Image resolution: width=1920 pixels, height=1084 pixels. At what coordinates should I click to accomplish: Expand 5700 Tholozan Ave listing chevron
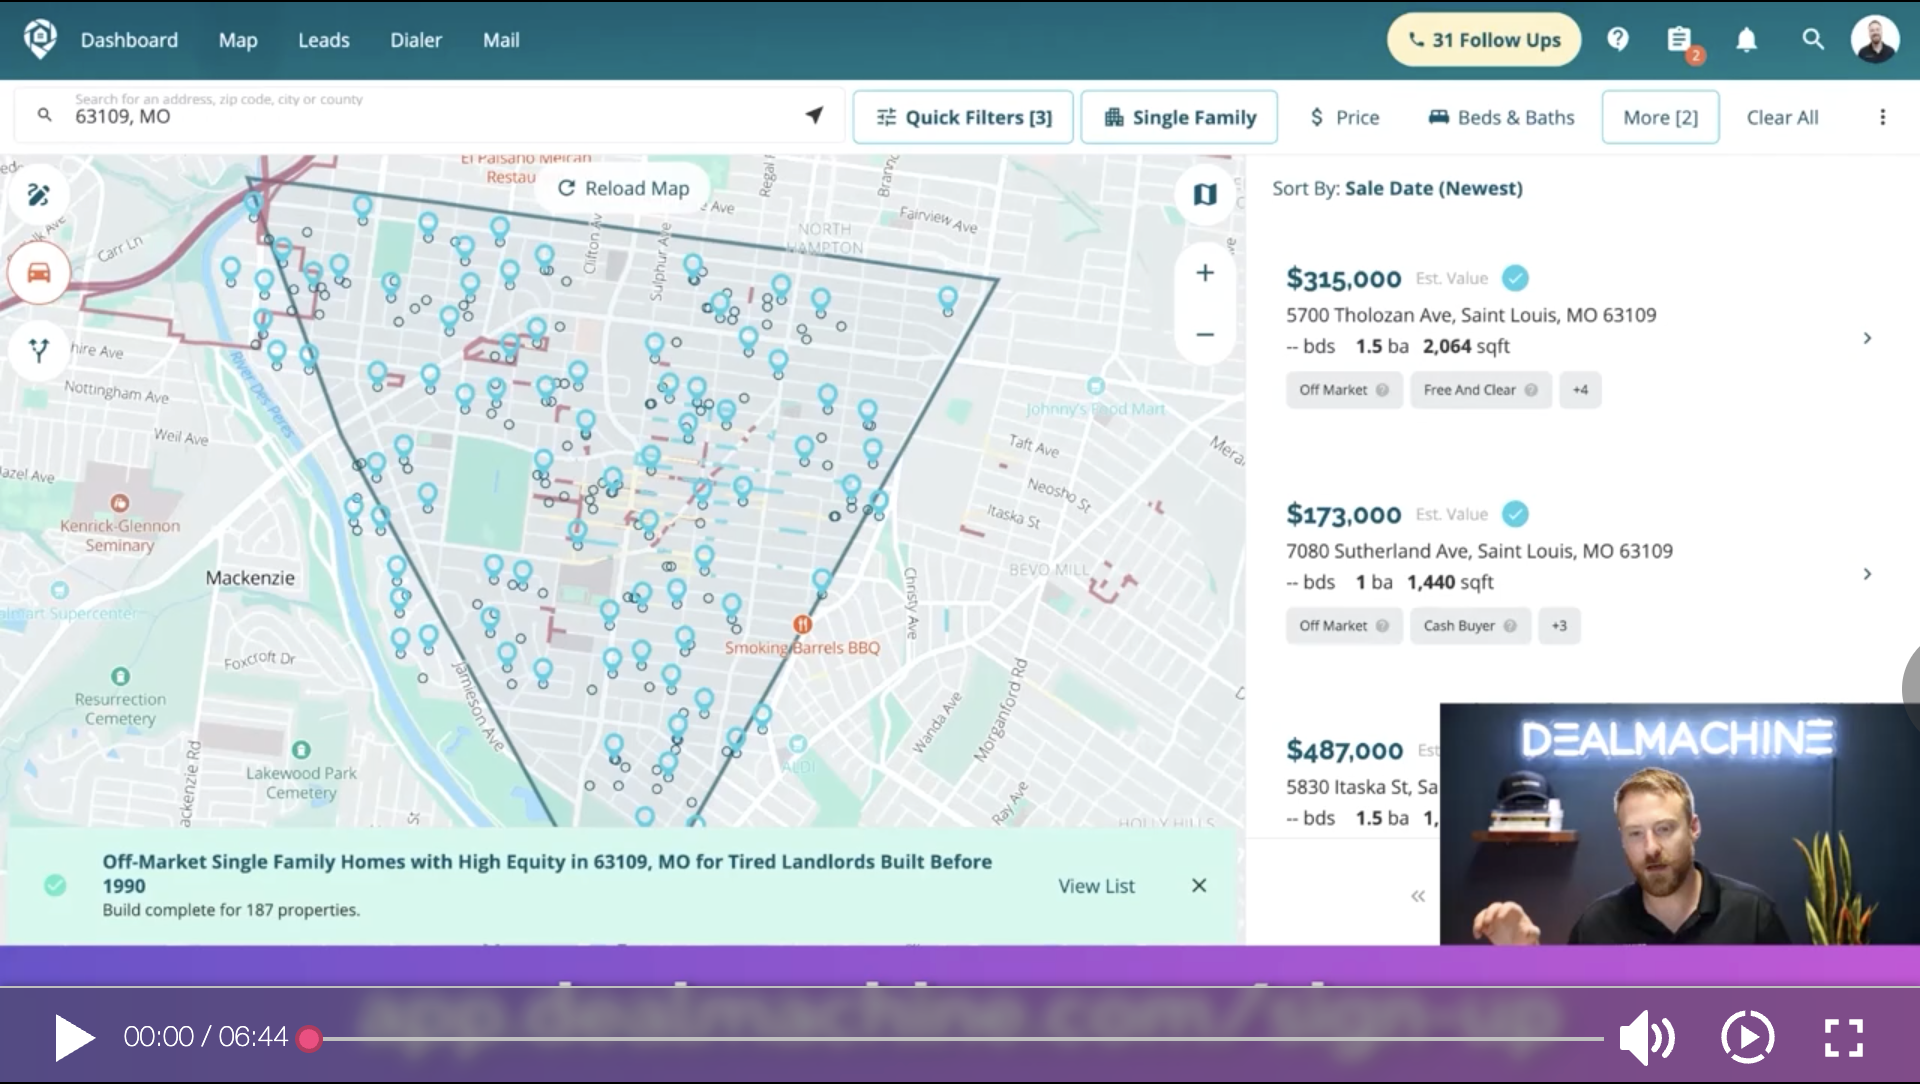[x=1867, y=338]
